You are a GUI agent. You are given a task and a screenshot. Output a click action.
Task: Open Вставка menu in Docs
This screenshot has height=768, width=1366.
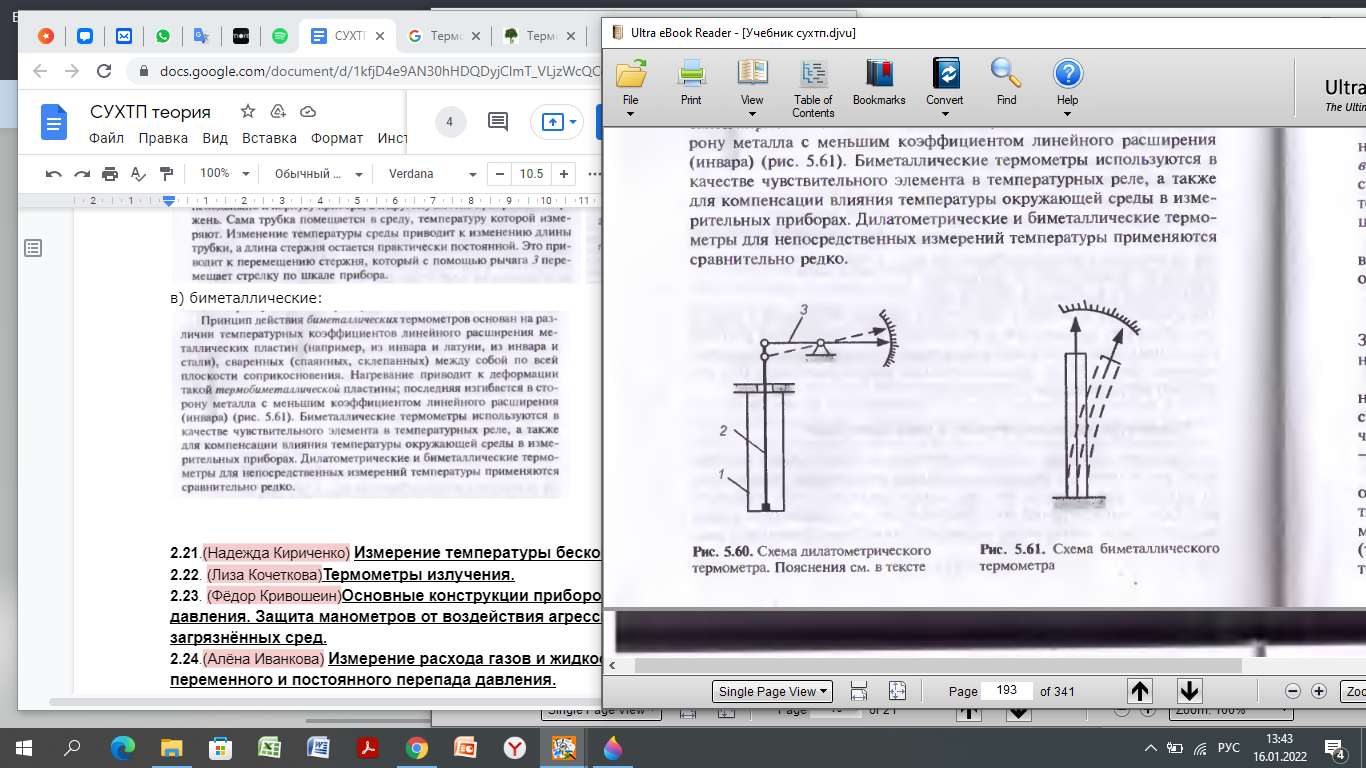pos(269,139)
